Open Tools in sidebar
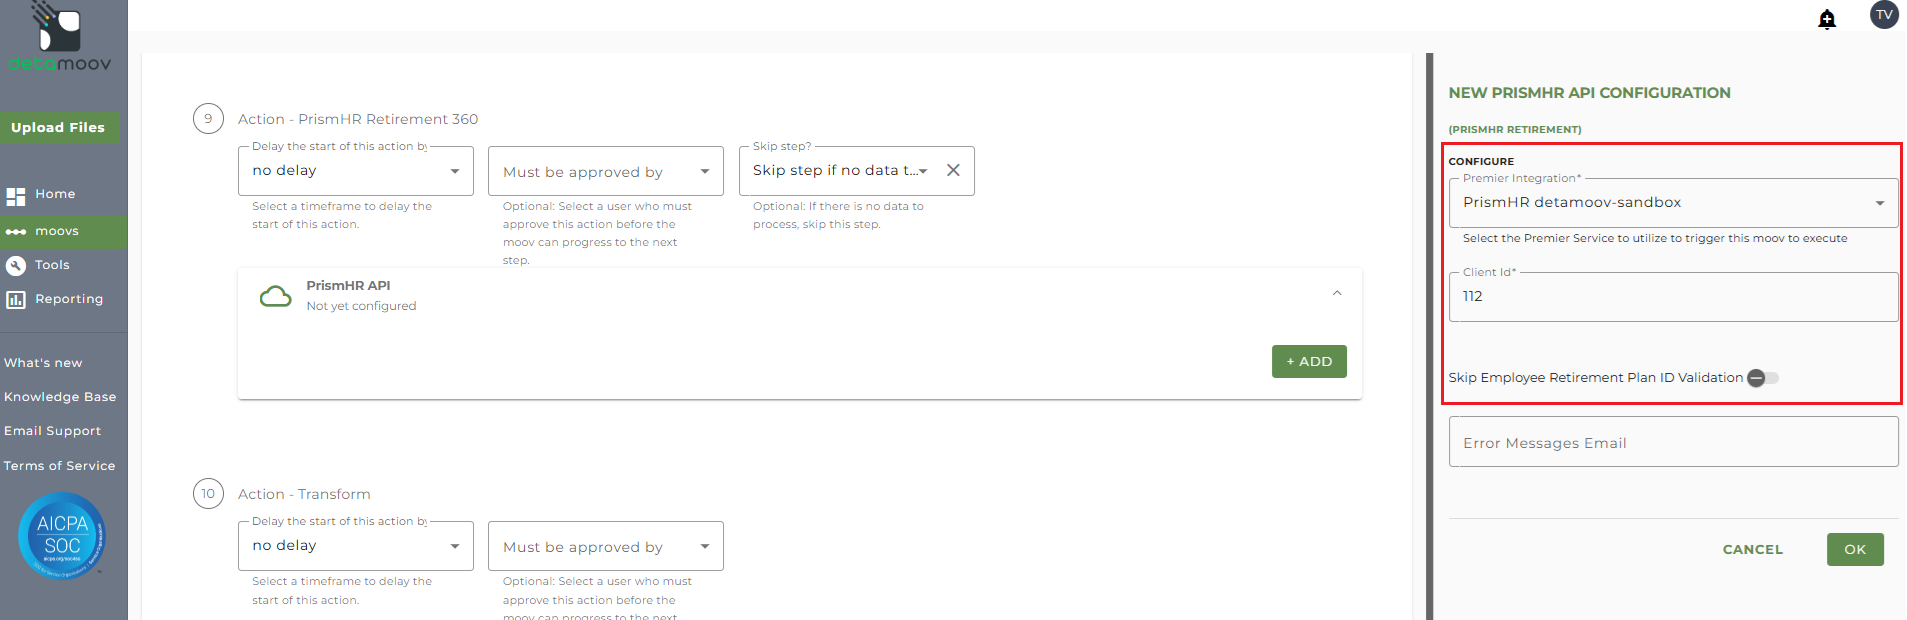Screen dimensions: 1907x620 click(52, 265)
